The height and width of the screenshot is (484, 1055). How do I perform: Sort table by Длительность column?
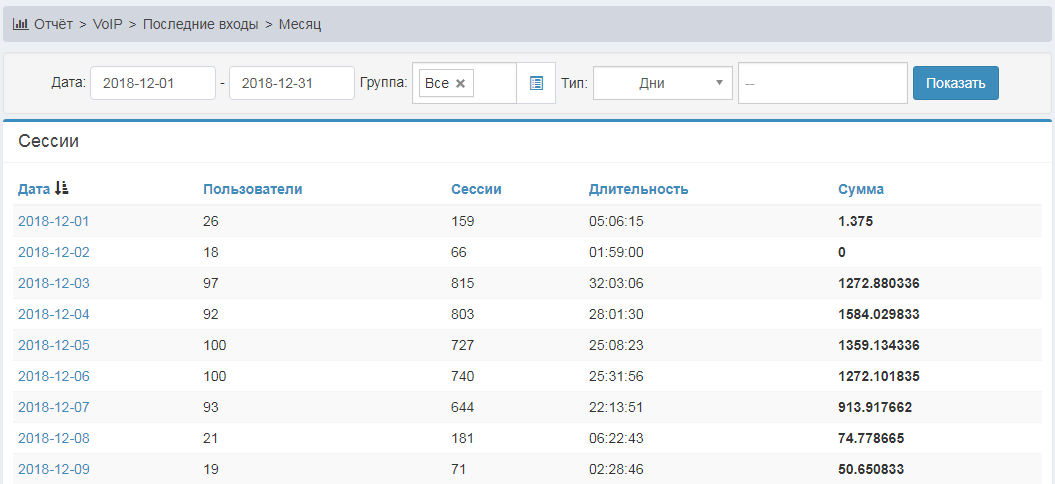(x=638, y=189)
